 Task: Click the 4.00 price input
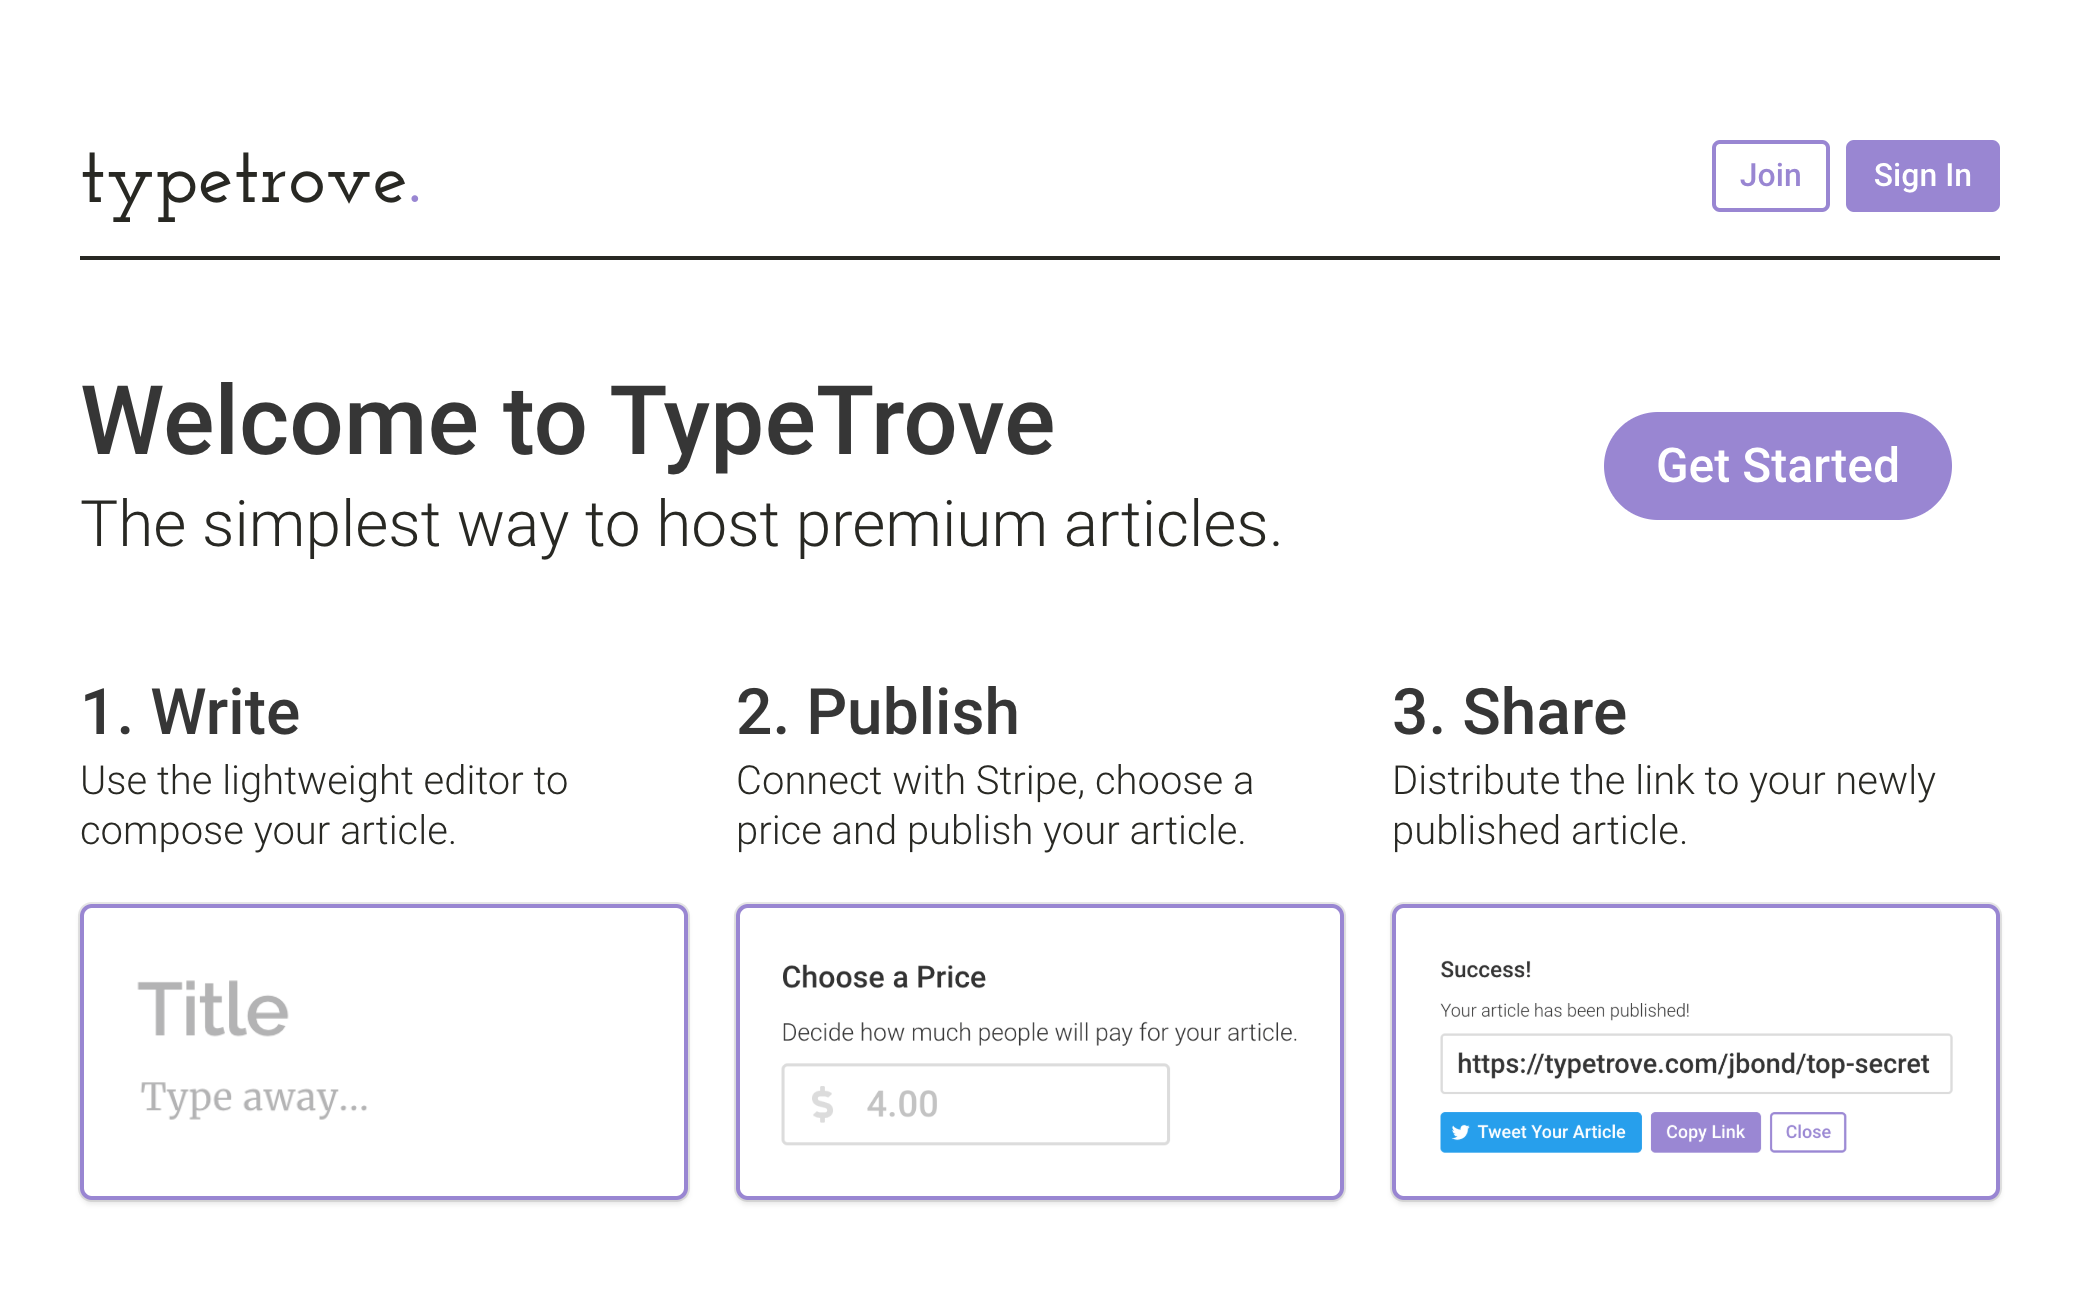(x=1000, y=1104)
